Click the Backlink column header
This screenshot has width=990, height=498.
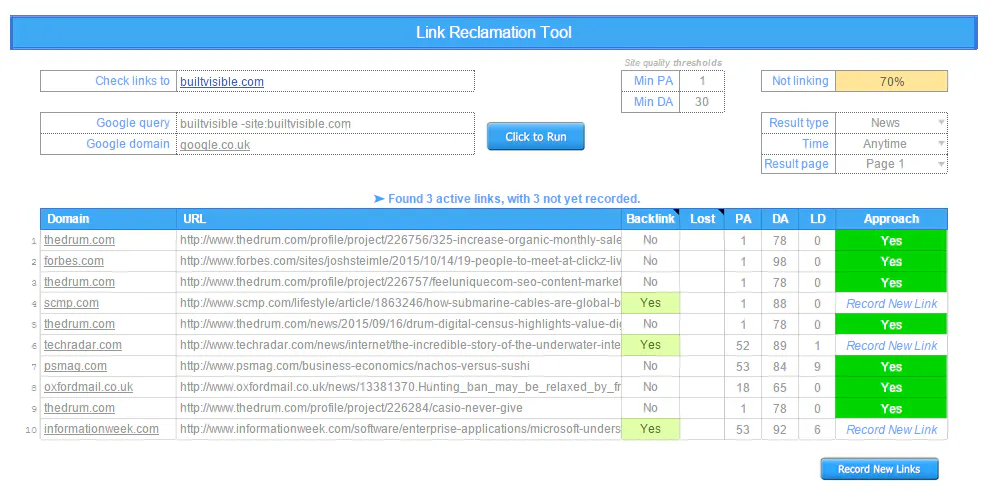[650, 218]
